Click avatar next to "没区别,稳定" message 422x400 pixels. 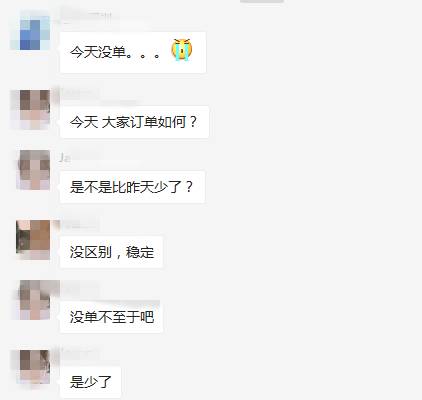coord(33,240)
